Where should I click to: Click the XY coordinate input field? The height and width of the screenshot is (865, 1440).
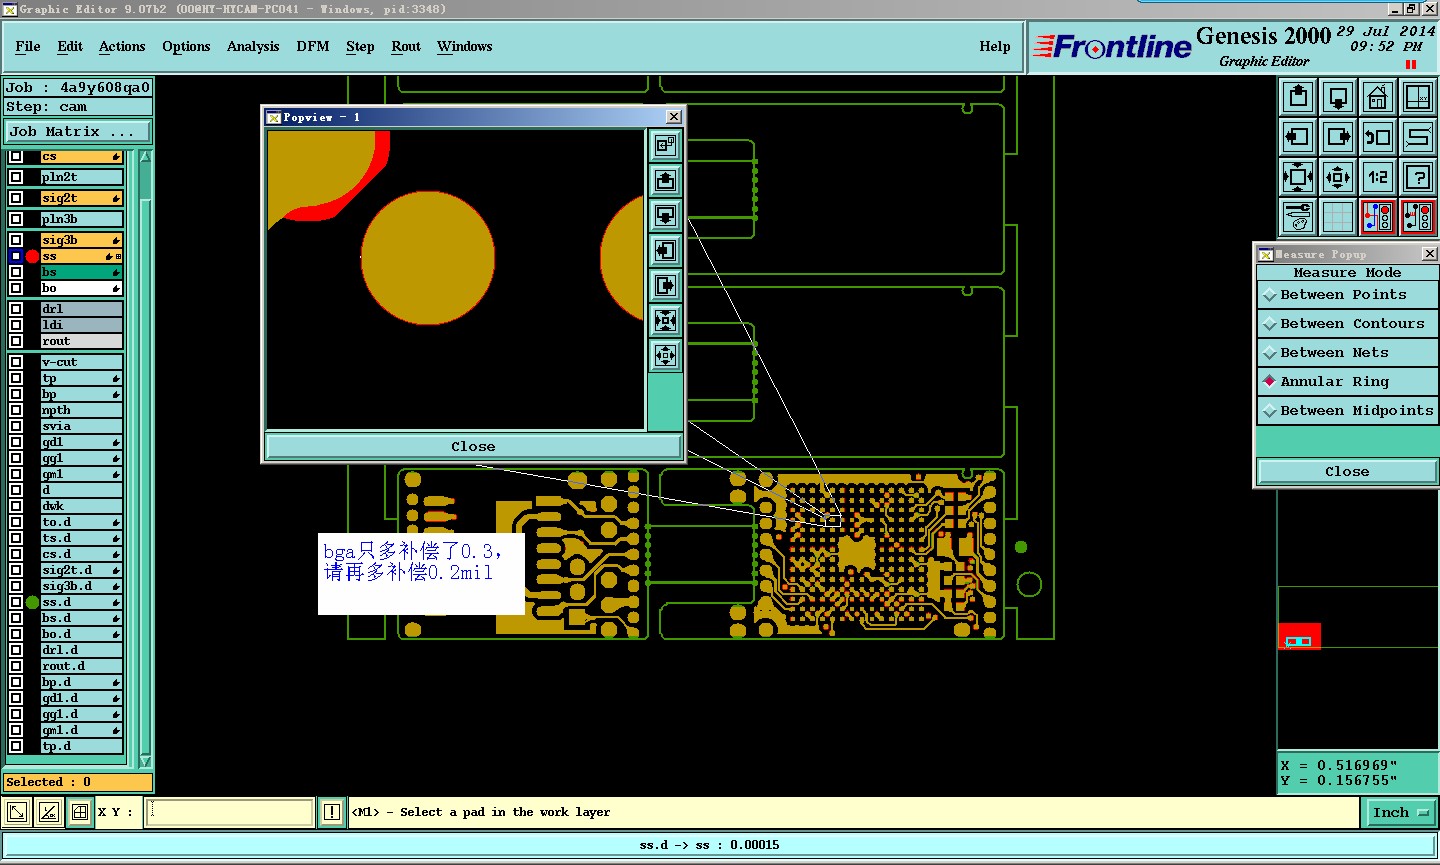[231, 812]
